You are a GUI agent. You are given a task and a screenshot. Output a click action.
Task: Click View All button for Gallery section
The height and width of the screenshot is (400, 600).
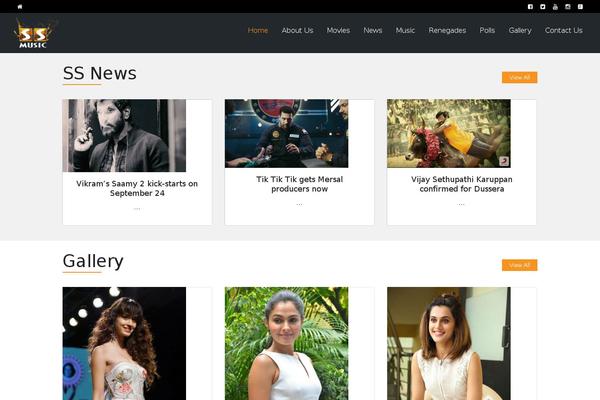click(x=520, y=265)
